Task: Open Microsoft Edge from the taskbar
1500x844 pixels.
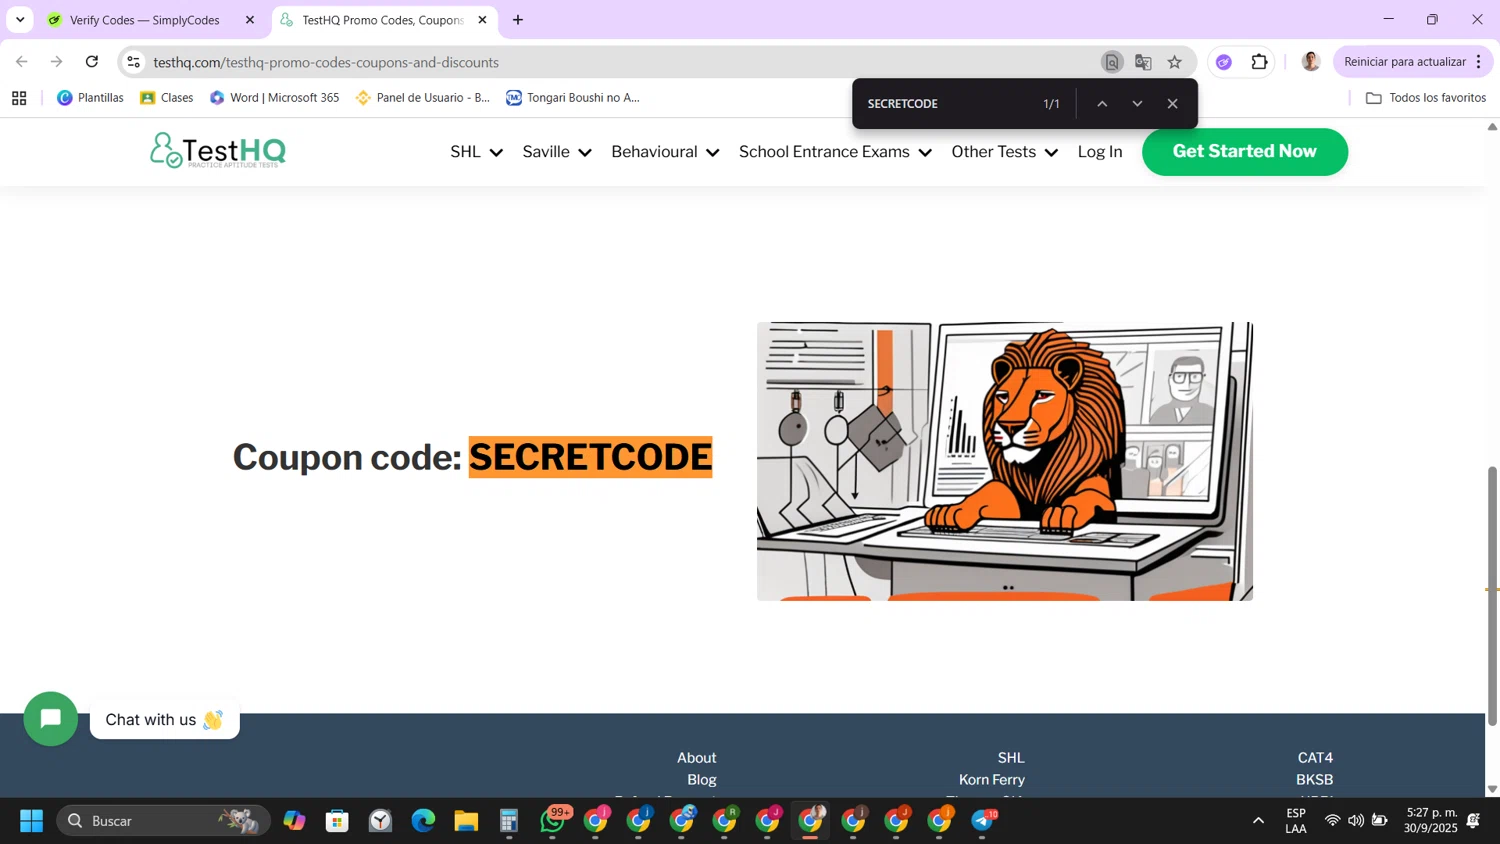Action: pyautogui.click(x=423, y=821)
